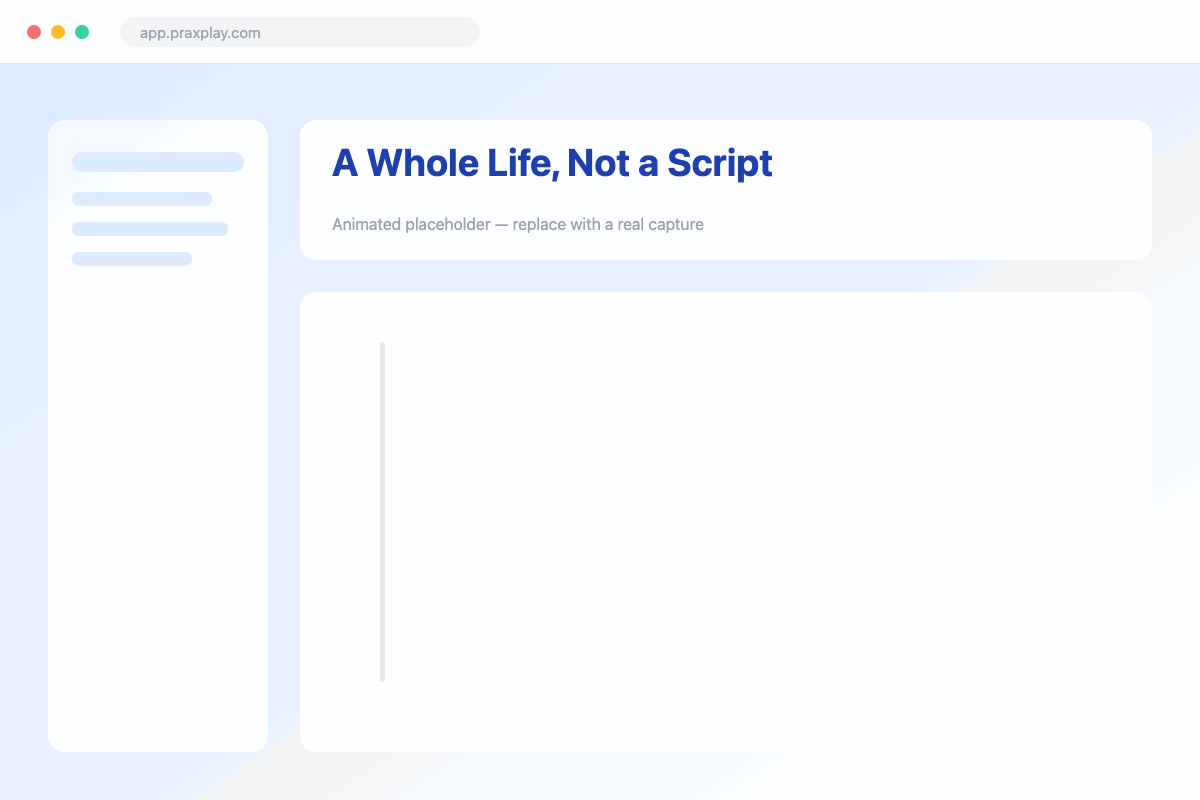Image resolution: width=1200 pixels, height=800 pixels.
Task: Click the heading "A Whole Life, Not a Script"
Action: (x=552, y=163)
